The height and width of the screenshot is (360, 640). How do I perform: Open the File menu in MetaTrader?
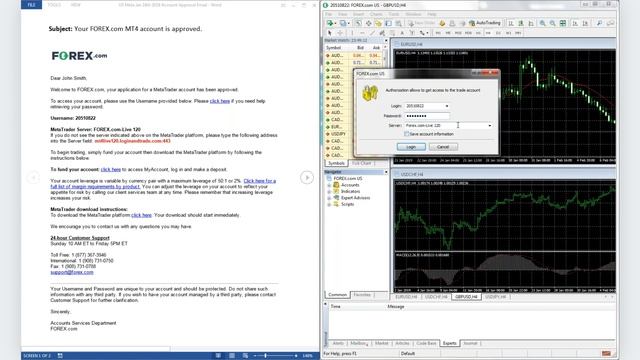(x=329, y=14)
